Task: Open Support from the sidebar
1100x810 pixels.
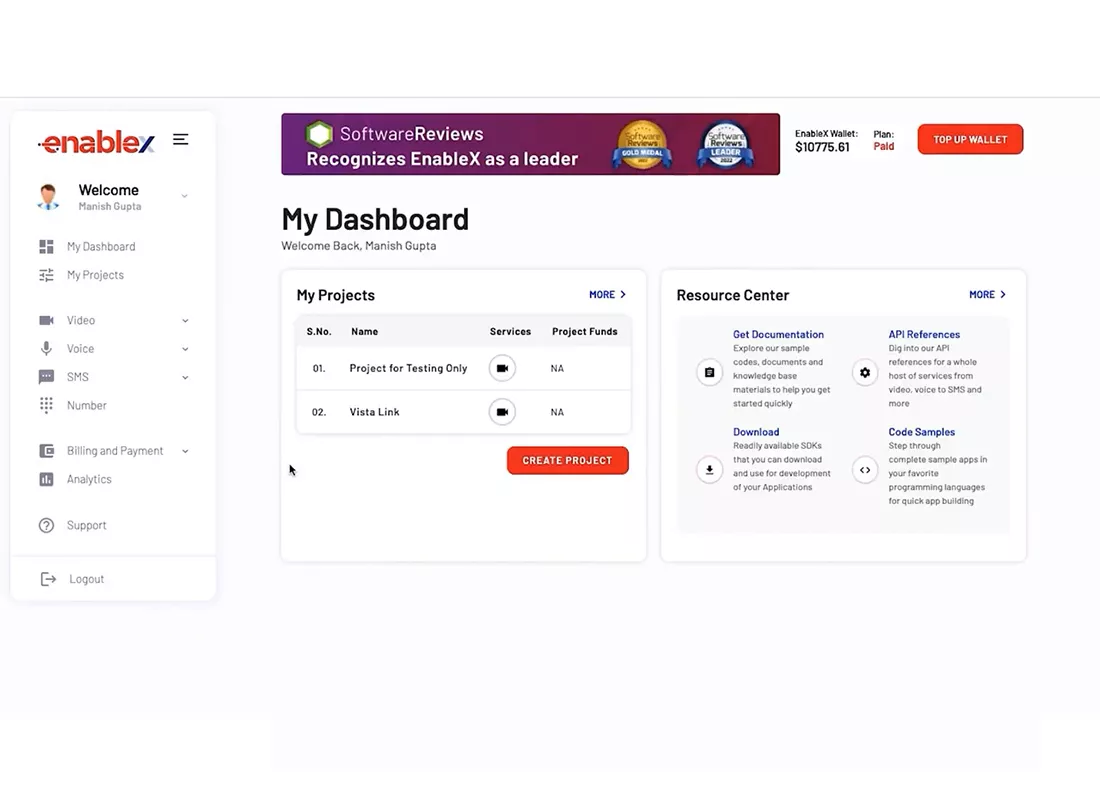Action: [x=87, y=525]
